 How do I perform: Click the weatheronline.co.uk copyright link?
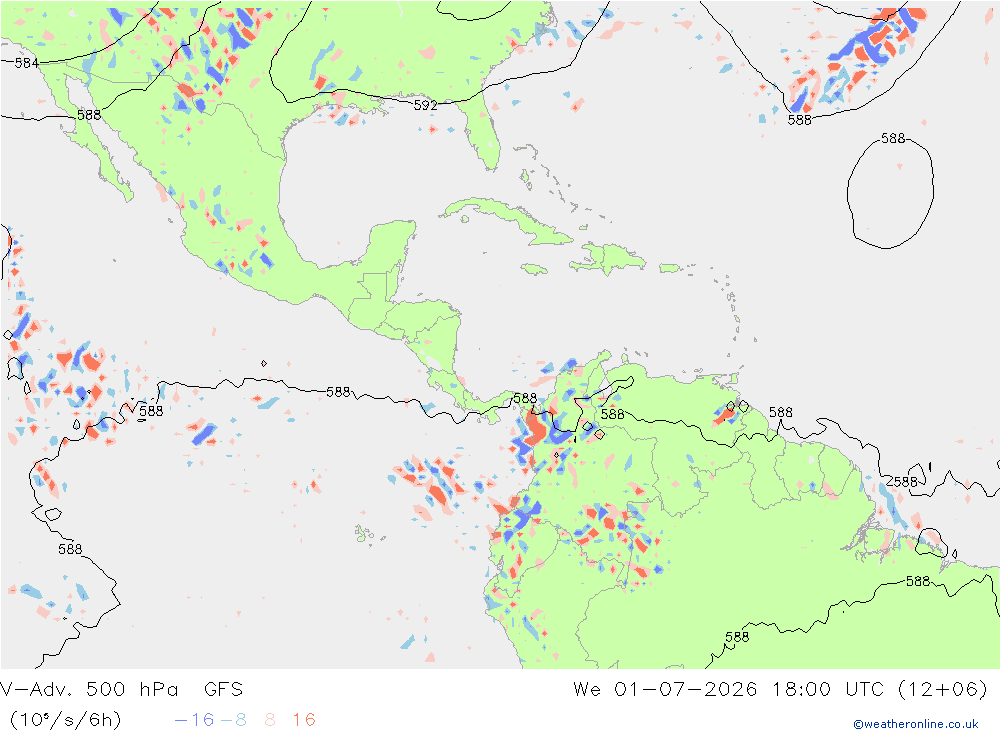coord(916,724)
